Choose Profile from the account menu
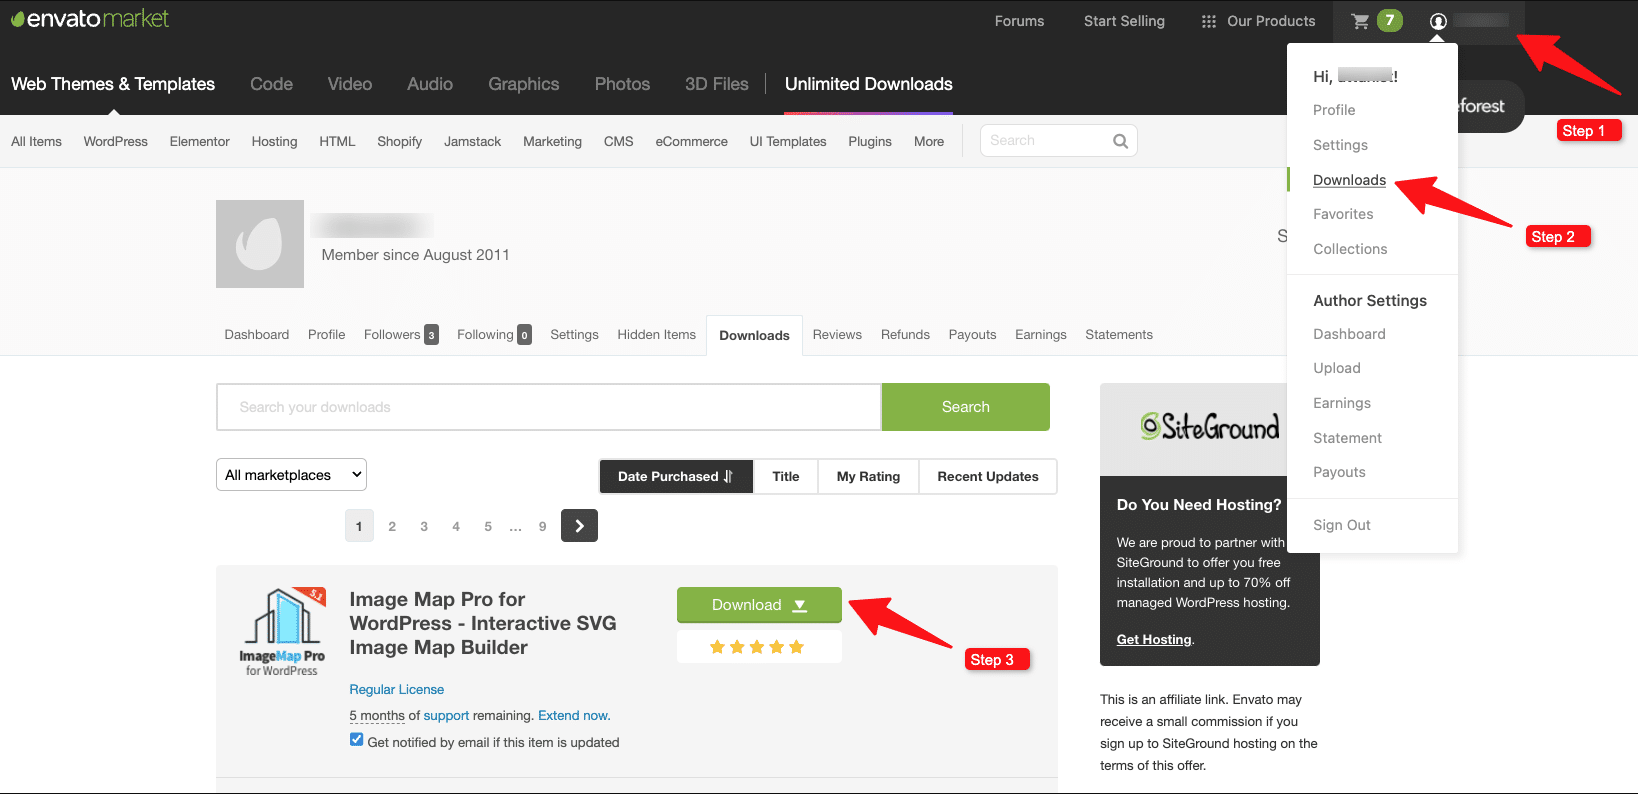 1334,110
